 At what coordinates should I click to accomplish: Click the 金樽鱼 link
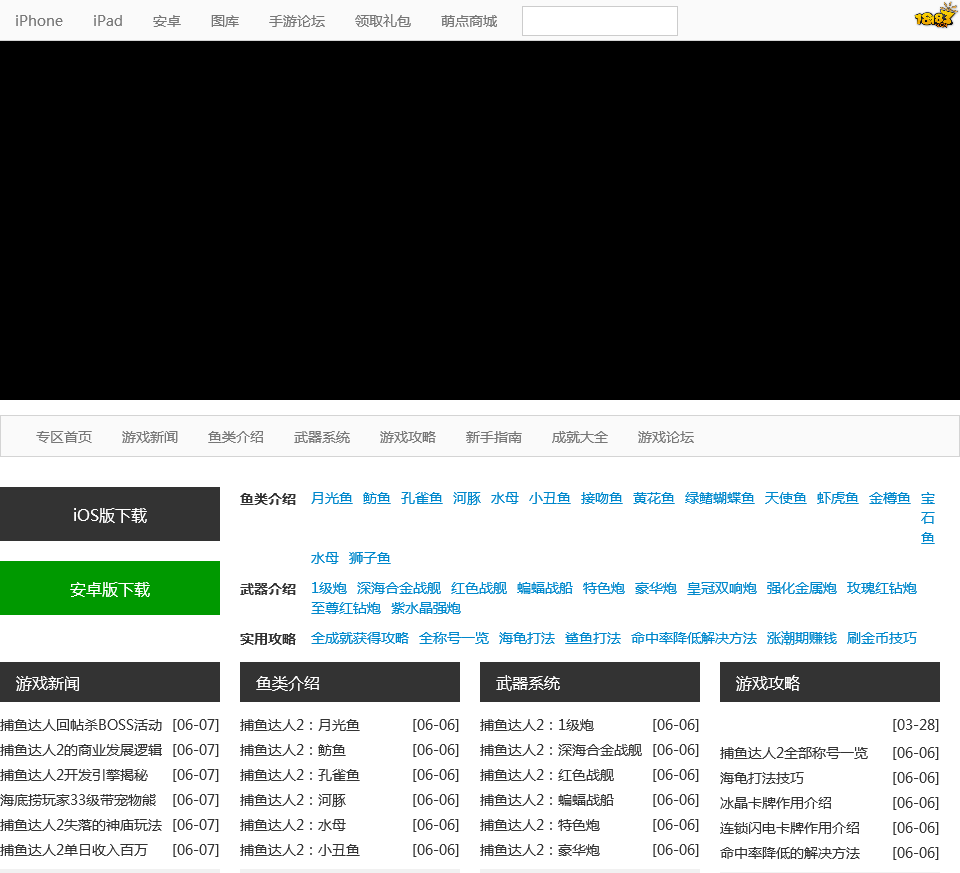point(890,498)
